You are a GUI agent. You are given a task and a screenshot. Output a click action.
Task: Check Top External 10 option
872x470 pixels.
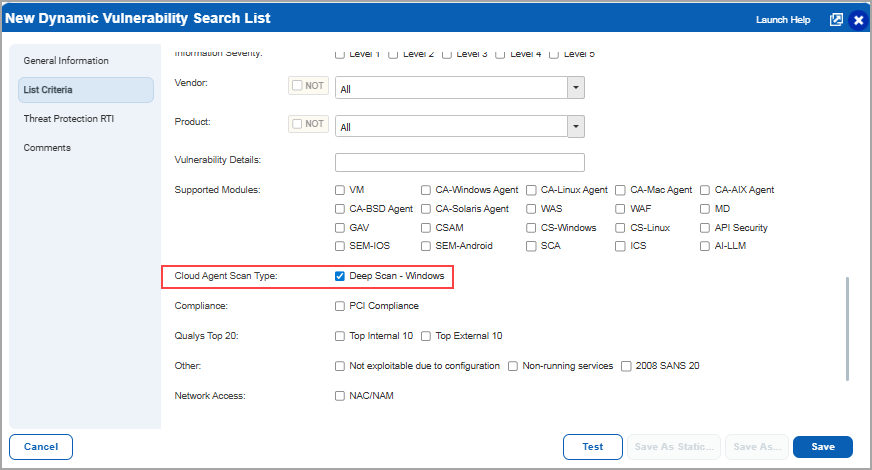point(426,336)
